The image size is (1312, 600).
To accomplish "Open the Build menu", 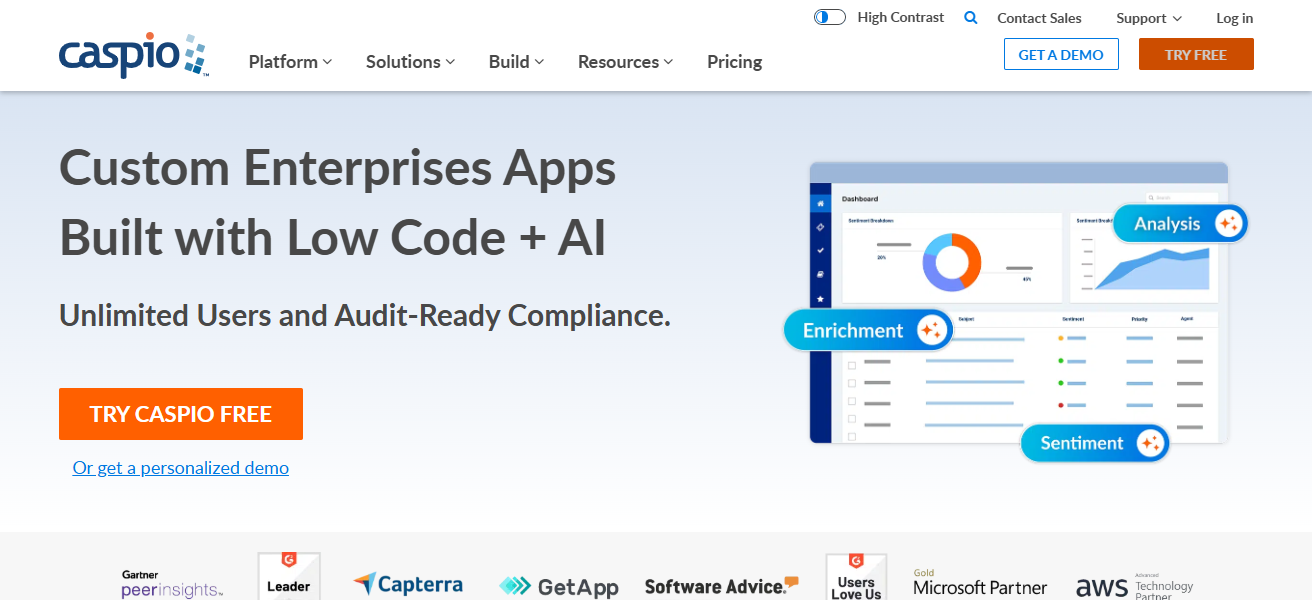I will (x=516, y=62).
